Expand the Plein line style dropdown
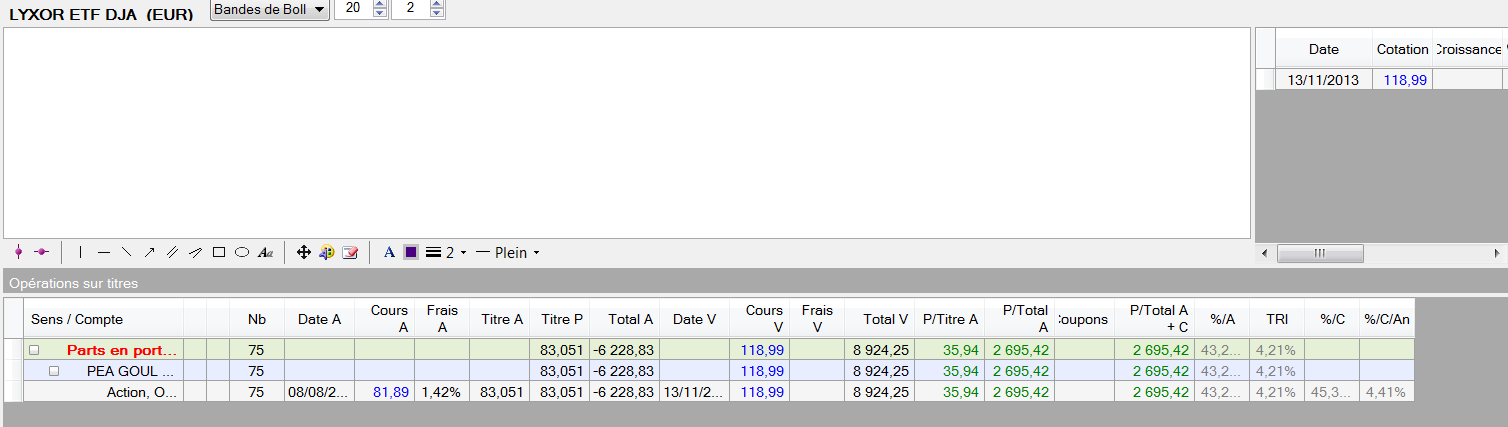This screenshot has height=427, width=1508. (x=508, y=253)
